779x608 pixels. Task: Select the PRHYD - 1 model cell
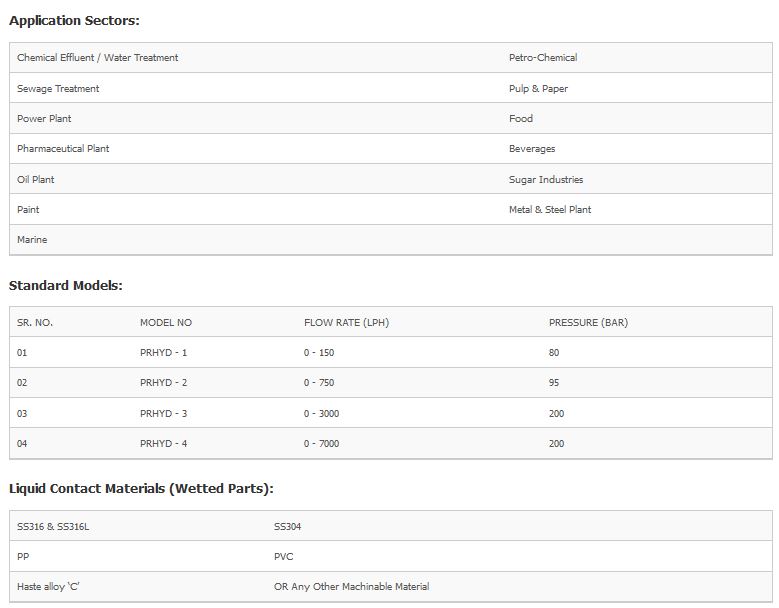pos(163,353)
